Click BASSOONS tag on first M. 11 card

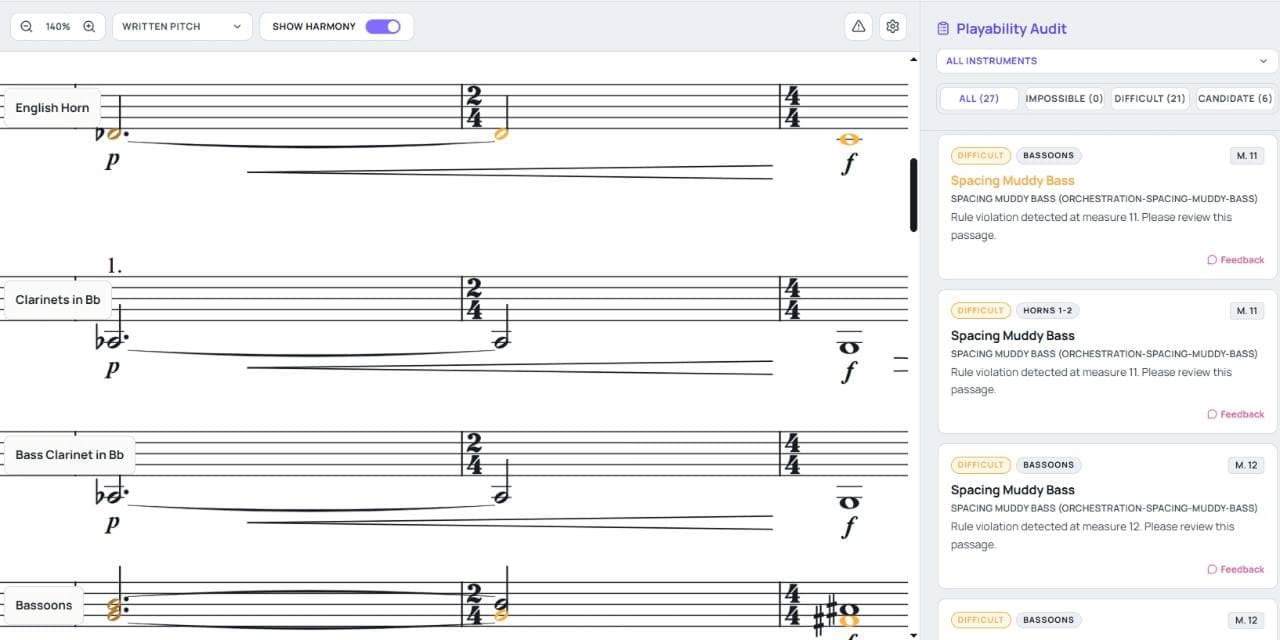[1048, 156]
